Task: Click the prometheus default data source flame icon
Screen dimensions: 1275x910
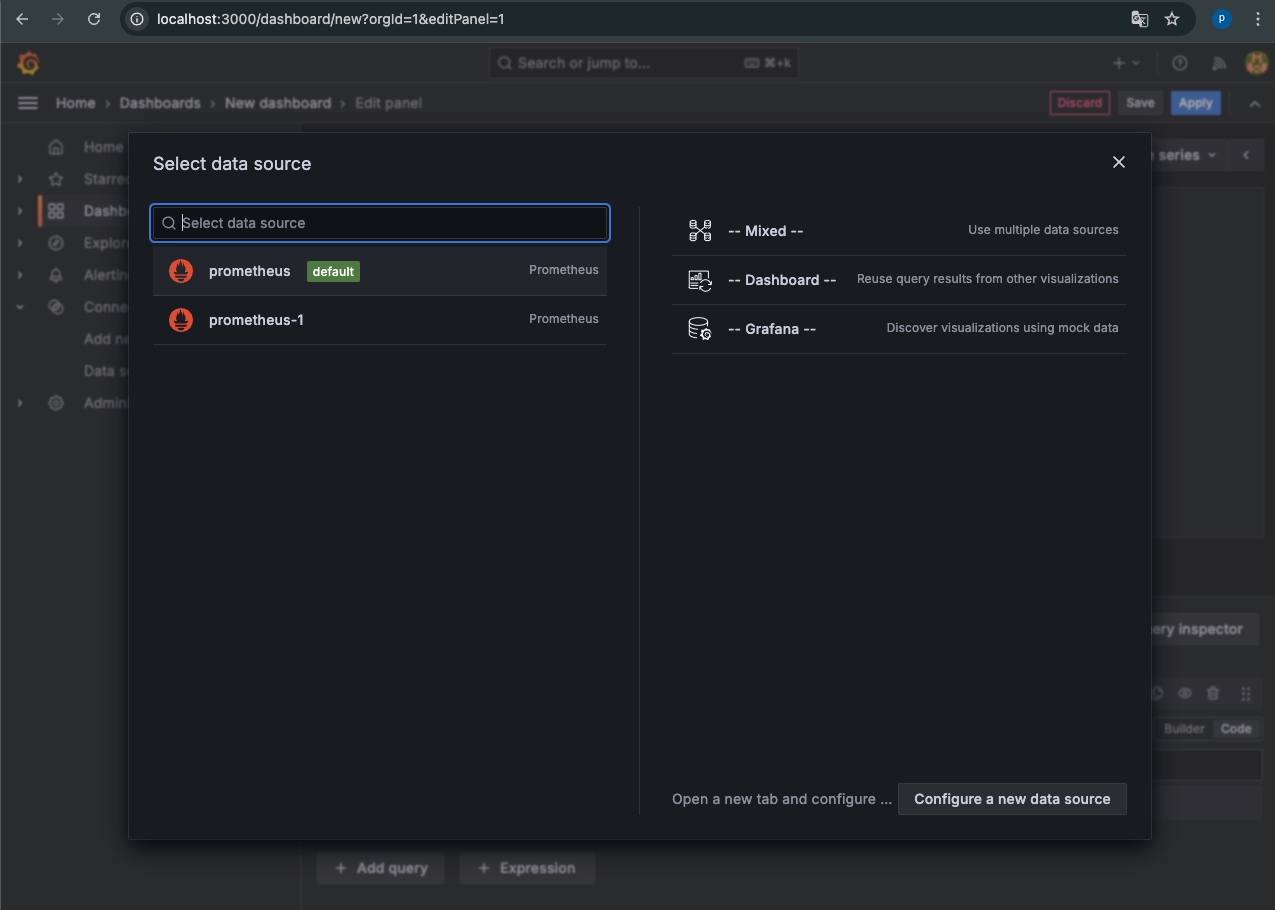Action: point(181,271)
